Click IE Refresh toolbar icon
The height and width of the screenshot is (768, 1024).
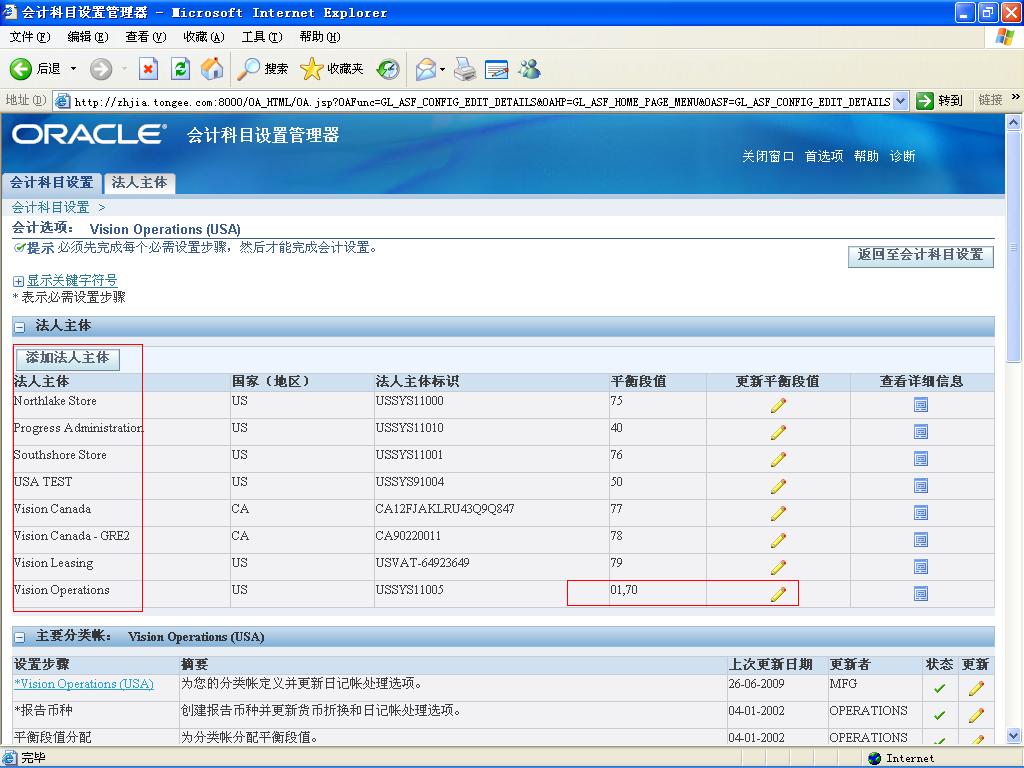click(x=180, y=69)
